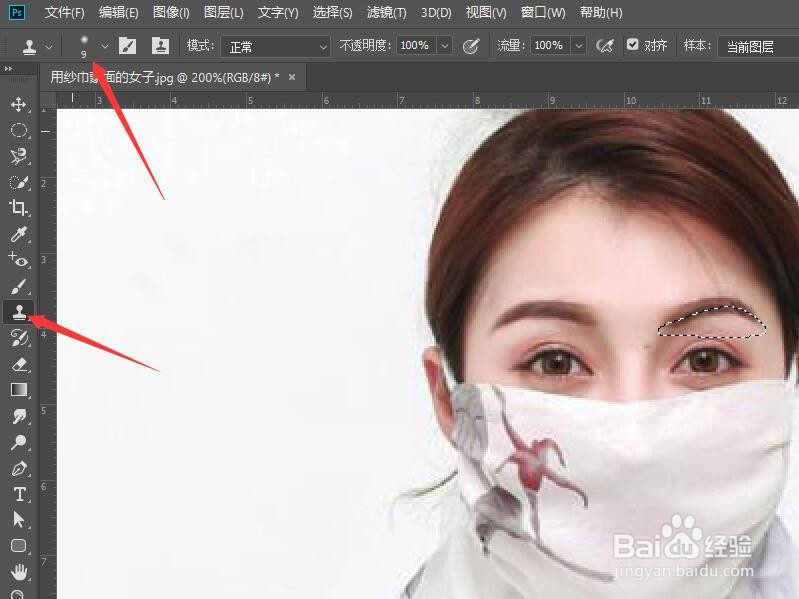Select the Magnetic Lasso tool
This screenshot has height=599, width=799.
coord(19,156)
